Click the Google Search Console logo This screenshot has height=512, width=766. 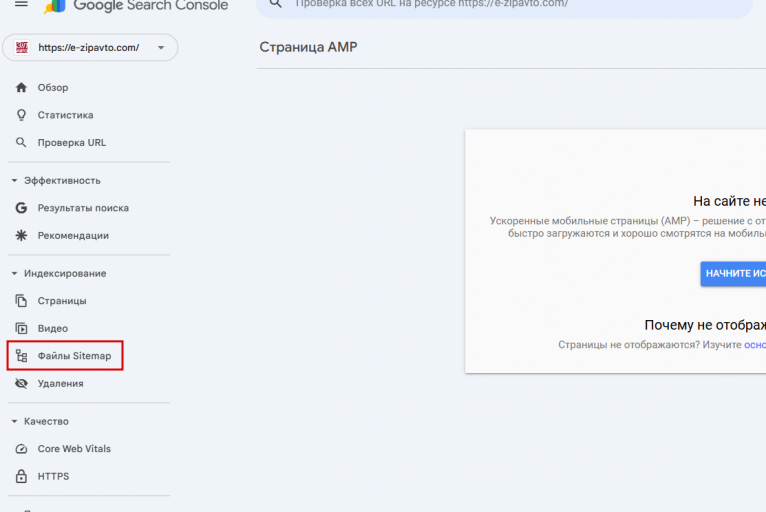(x=136, y=5)
